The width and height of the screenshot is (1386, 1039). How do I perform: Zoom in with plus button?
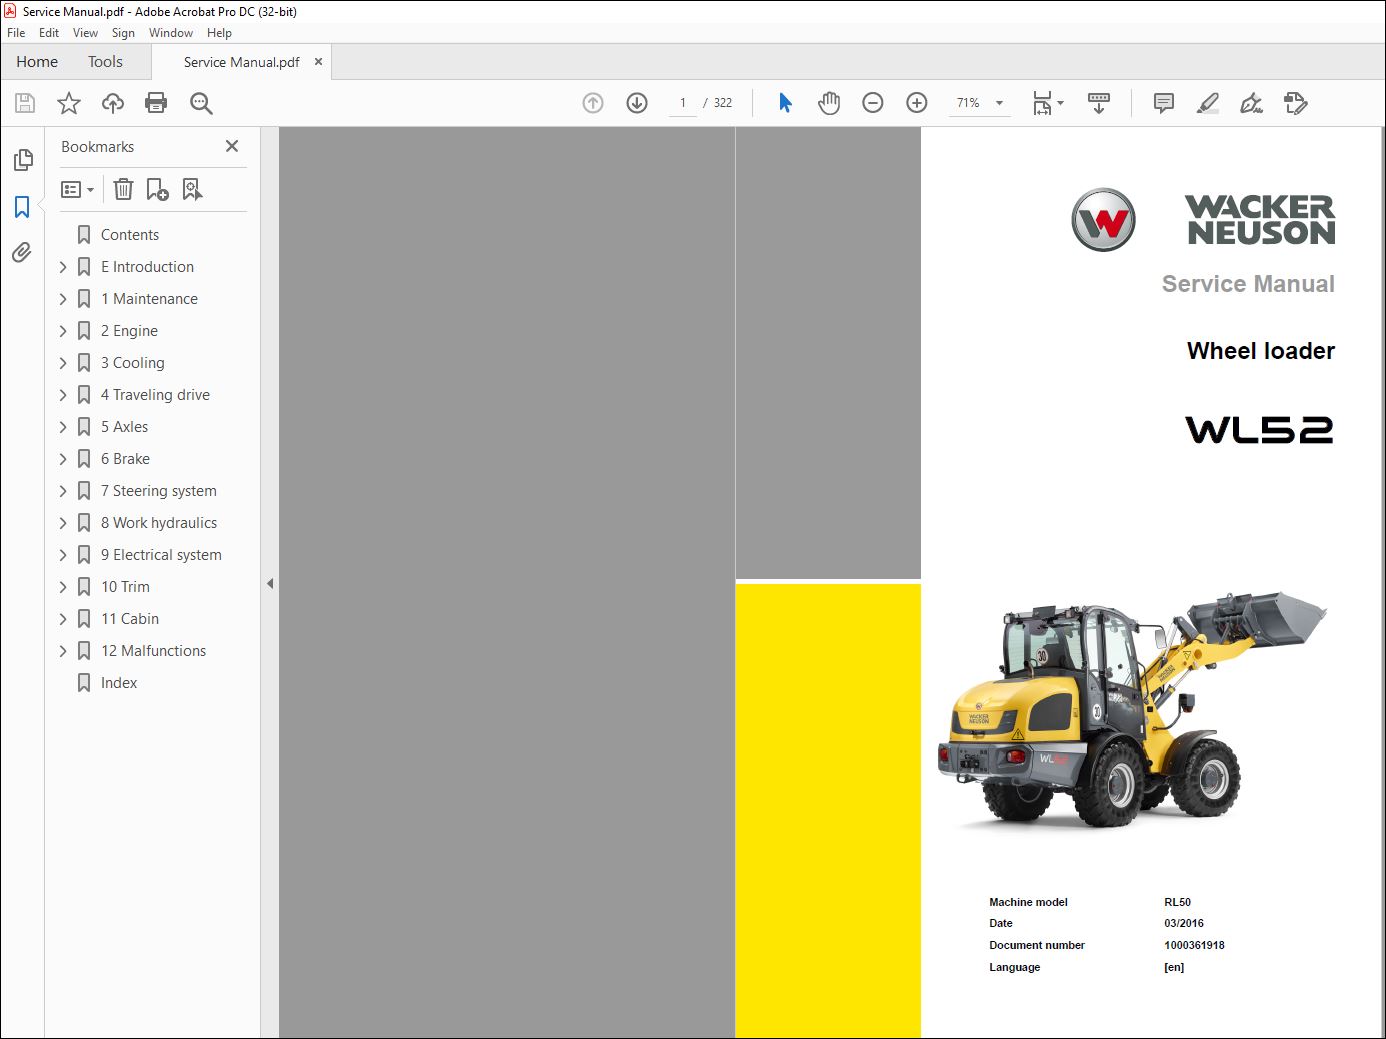(917, 103)
